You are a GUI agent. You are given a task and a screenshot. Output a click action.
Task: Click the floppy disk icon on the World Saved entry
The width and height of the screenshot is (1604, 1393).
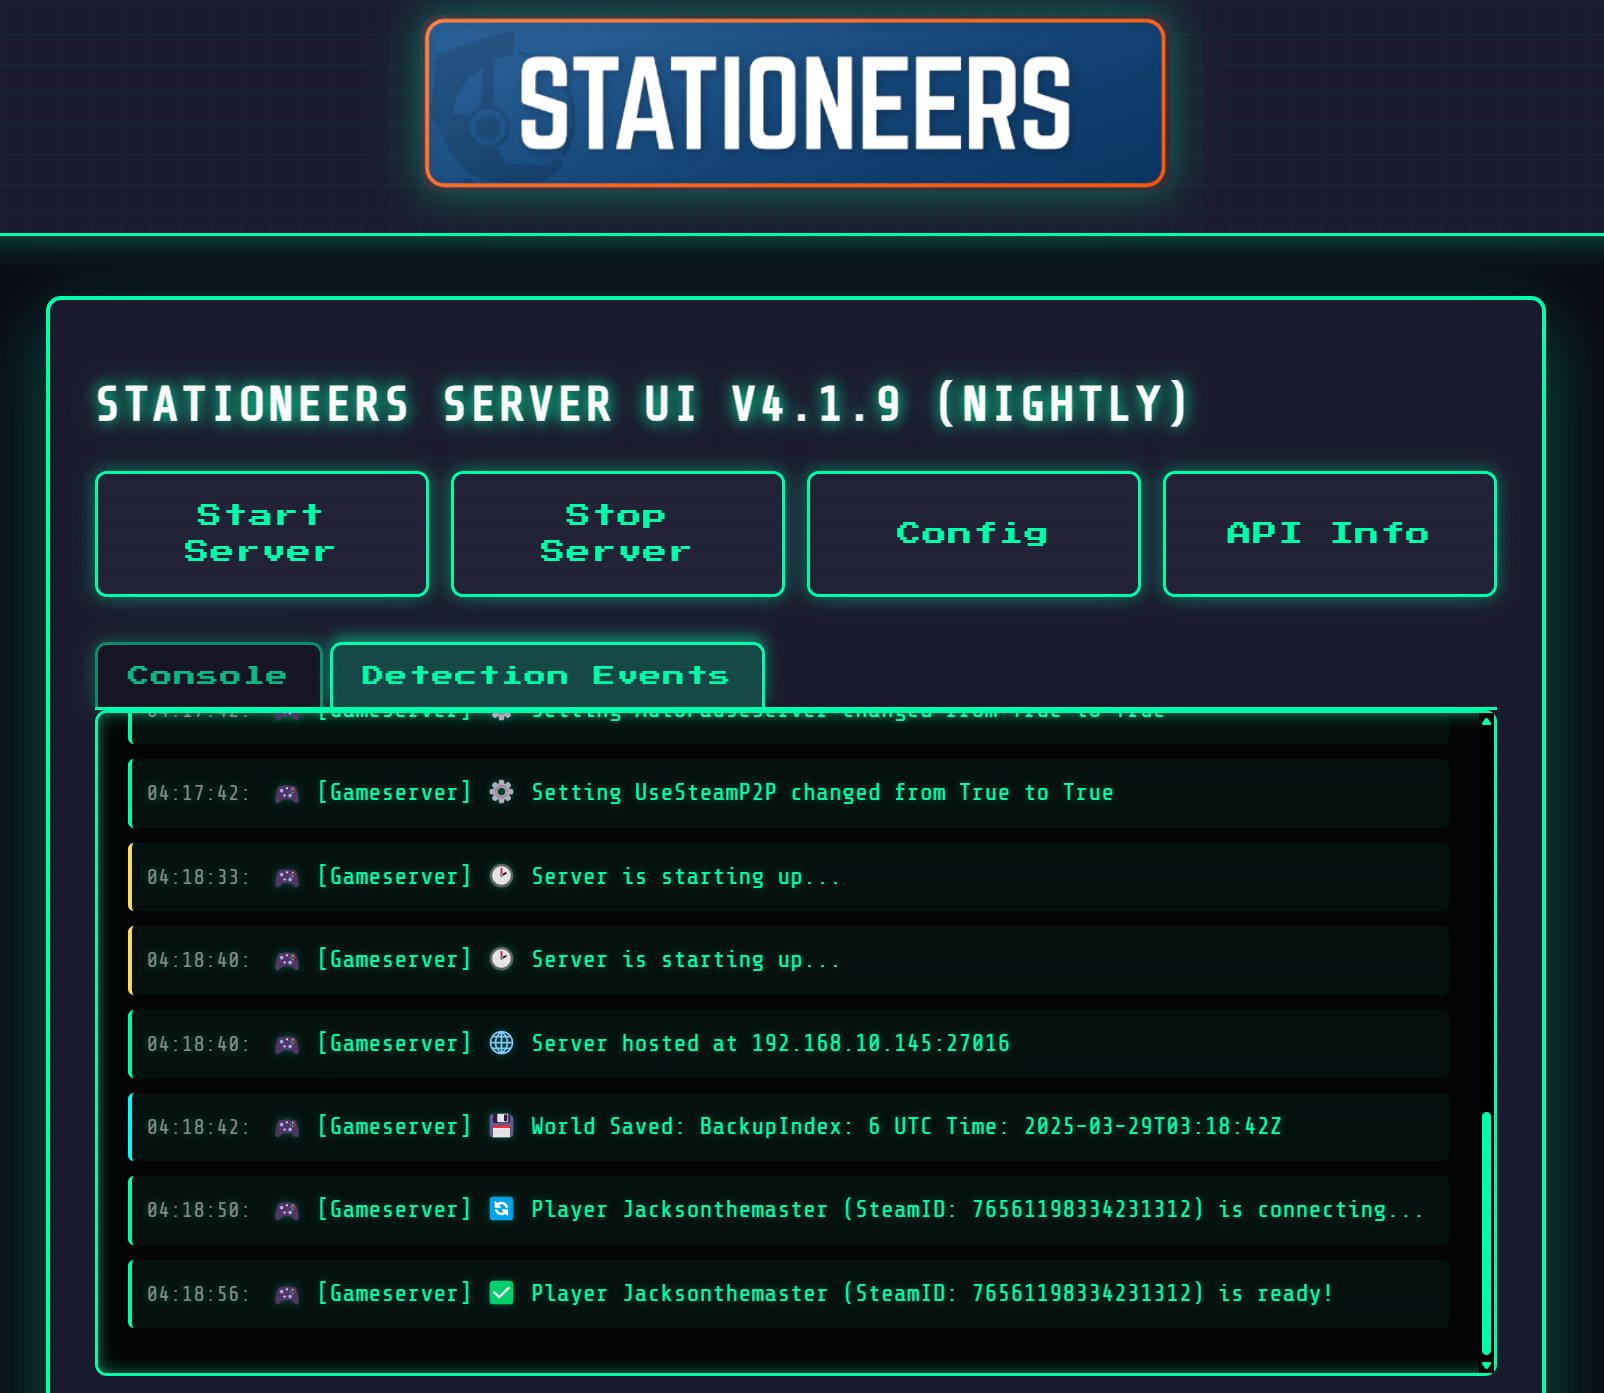coord(500,1126)
